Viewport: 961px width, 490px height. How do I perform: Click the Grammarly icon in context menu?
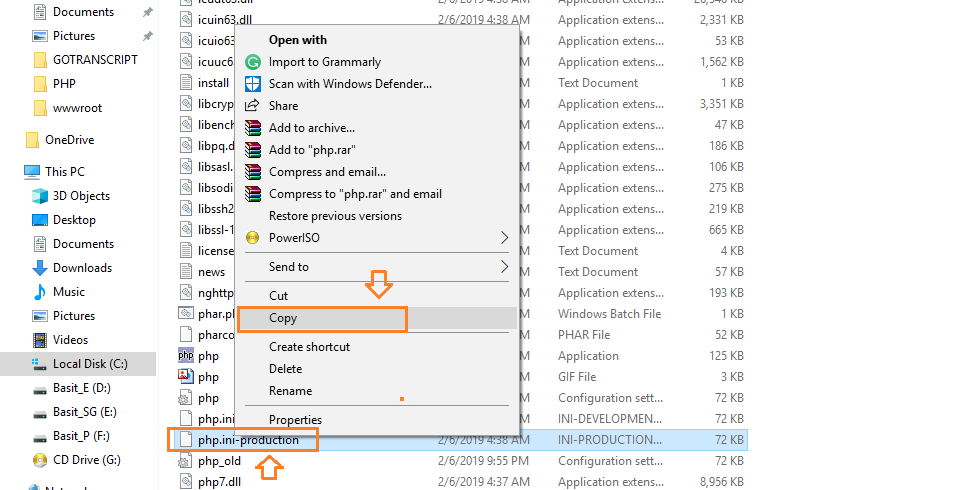[x=252, y=62]
